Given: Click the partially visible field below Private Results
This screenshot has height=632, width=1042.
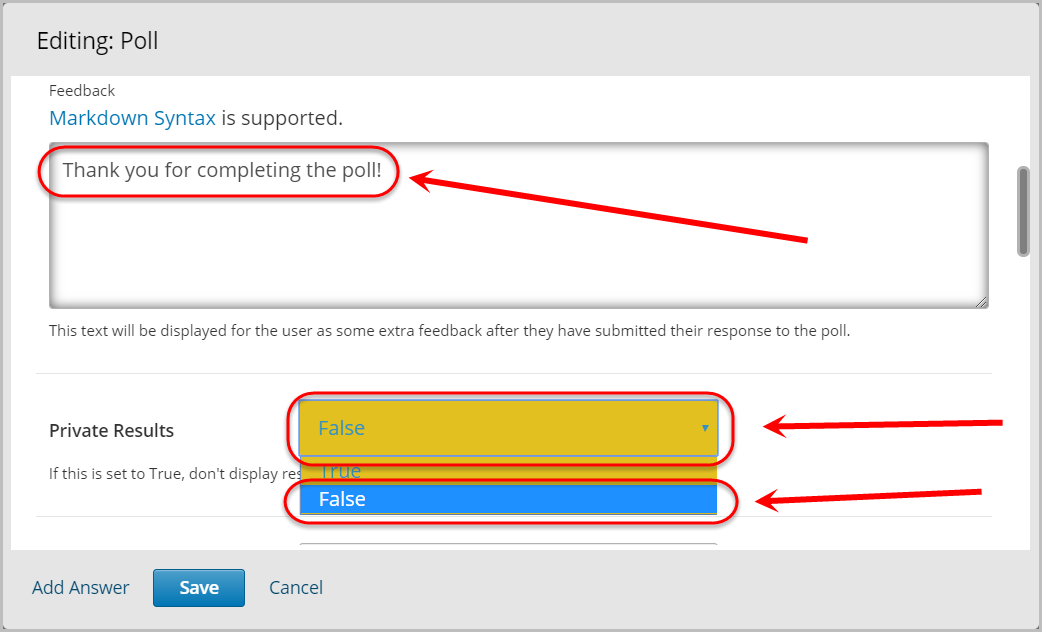Looking at the screenshot, I should [x=508, y=546].
